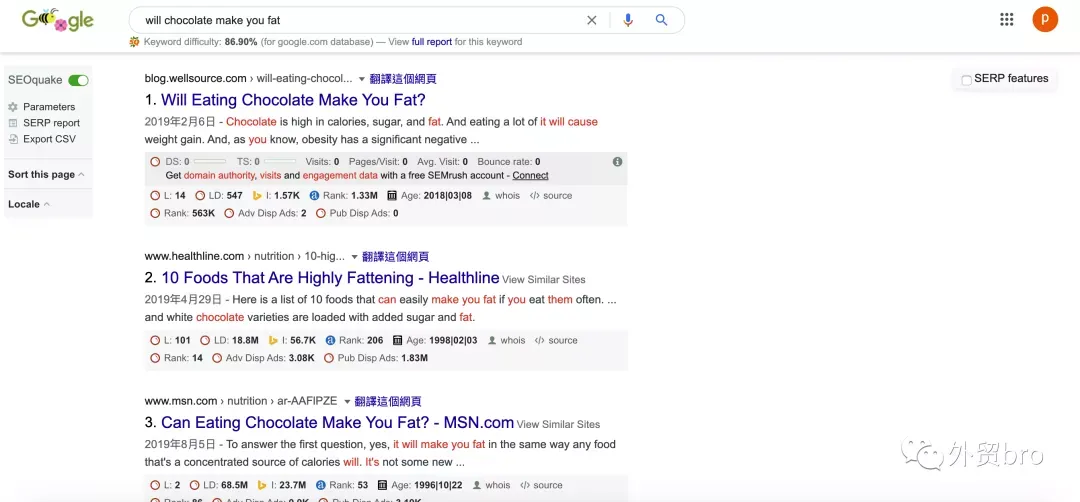Open result Will Eating Chocolate Make You Fat?
The width and height of the screenshot is (1080, 502).
(x=293, y=100)
